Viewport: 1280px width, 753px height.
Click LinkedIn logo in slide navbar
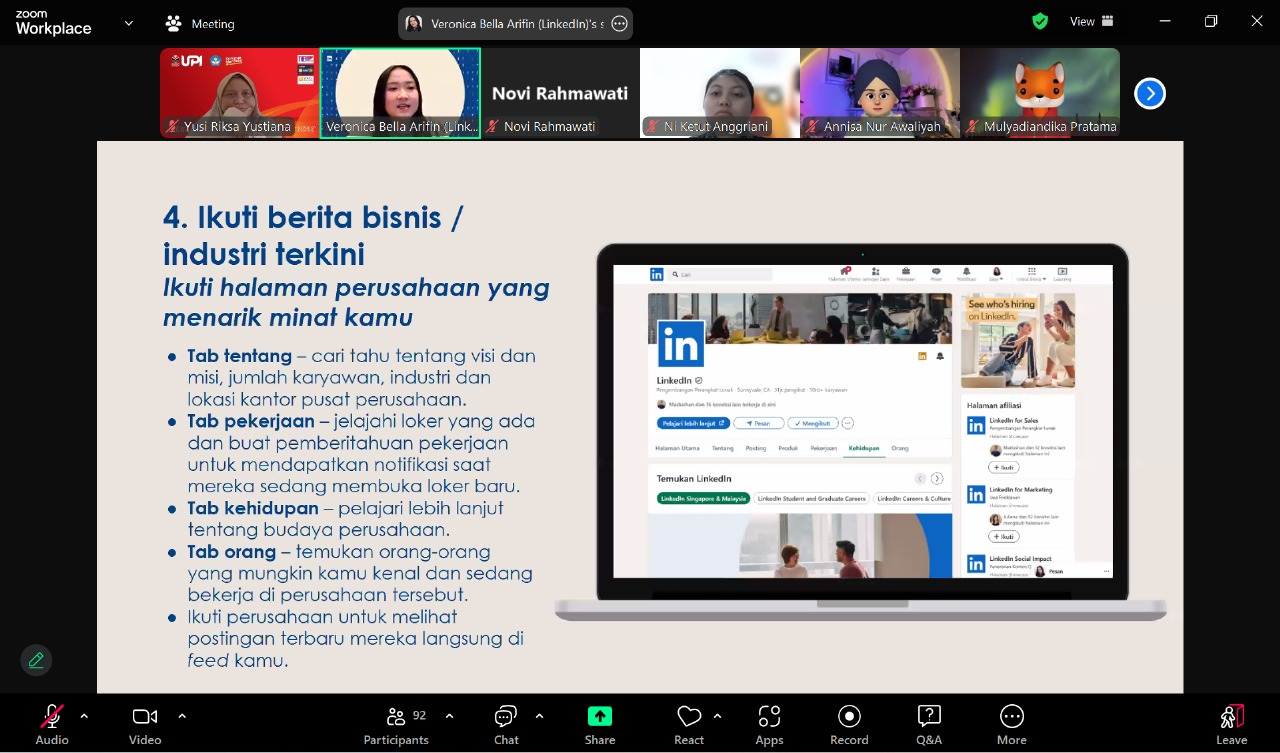tap(657, 274)
